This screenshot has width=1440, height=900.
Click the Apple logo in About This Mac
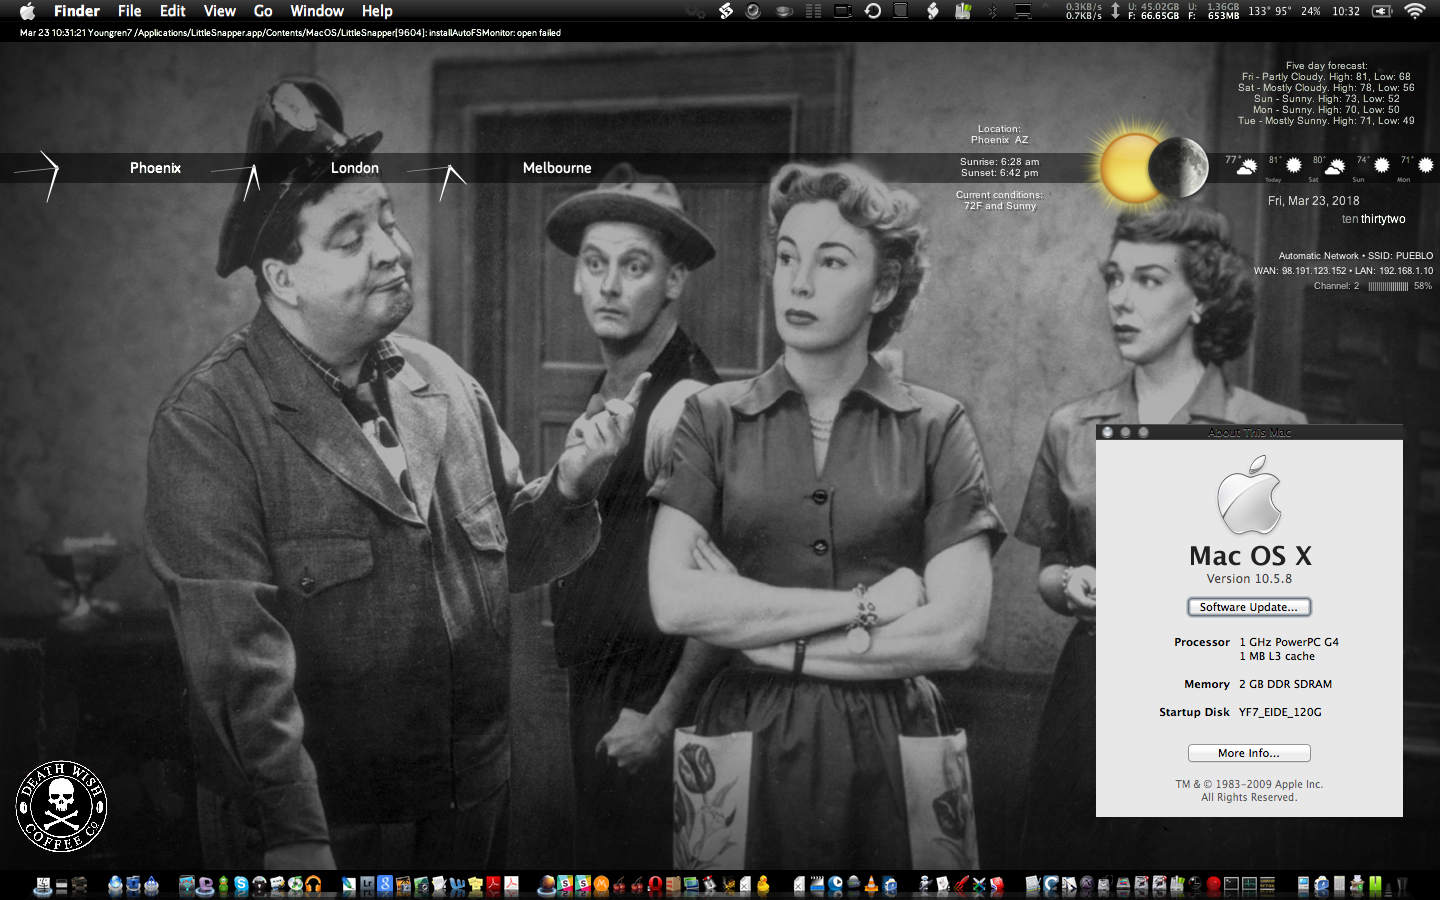(1249, 495)
